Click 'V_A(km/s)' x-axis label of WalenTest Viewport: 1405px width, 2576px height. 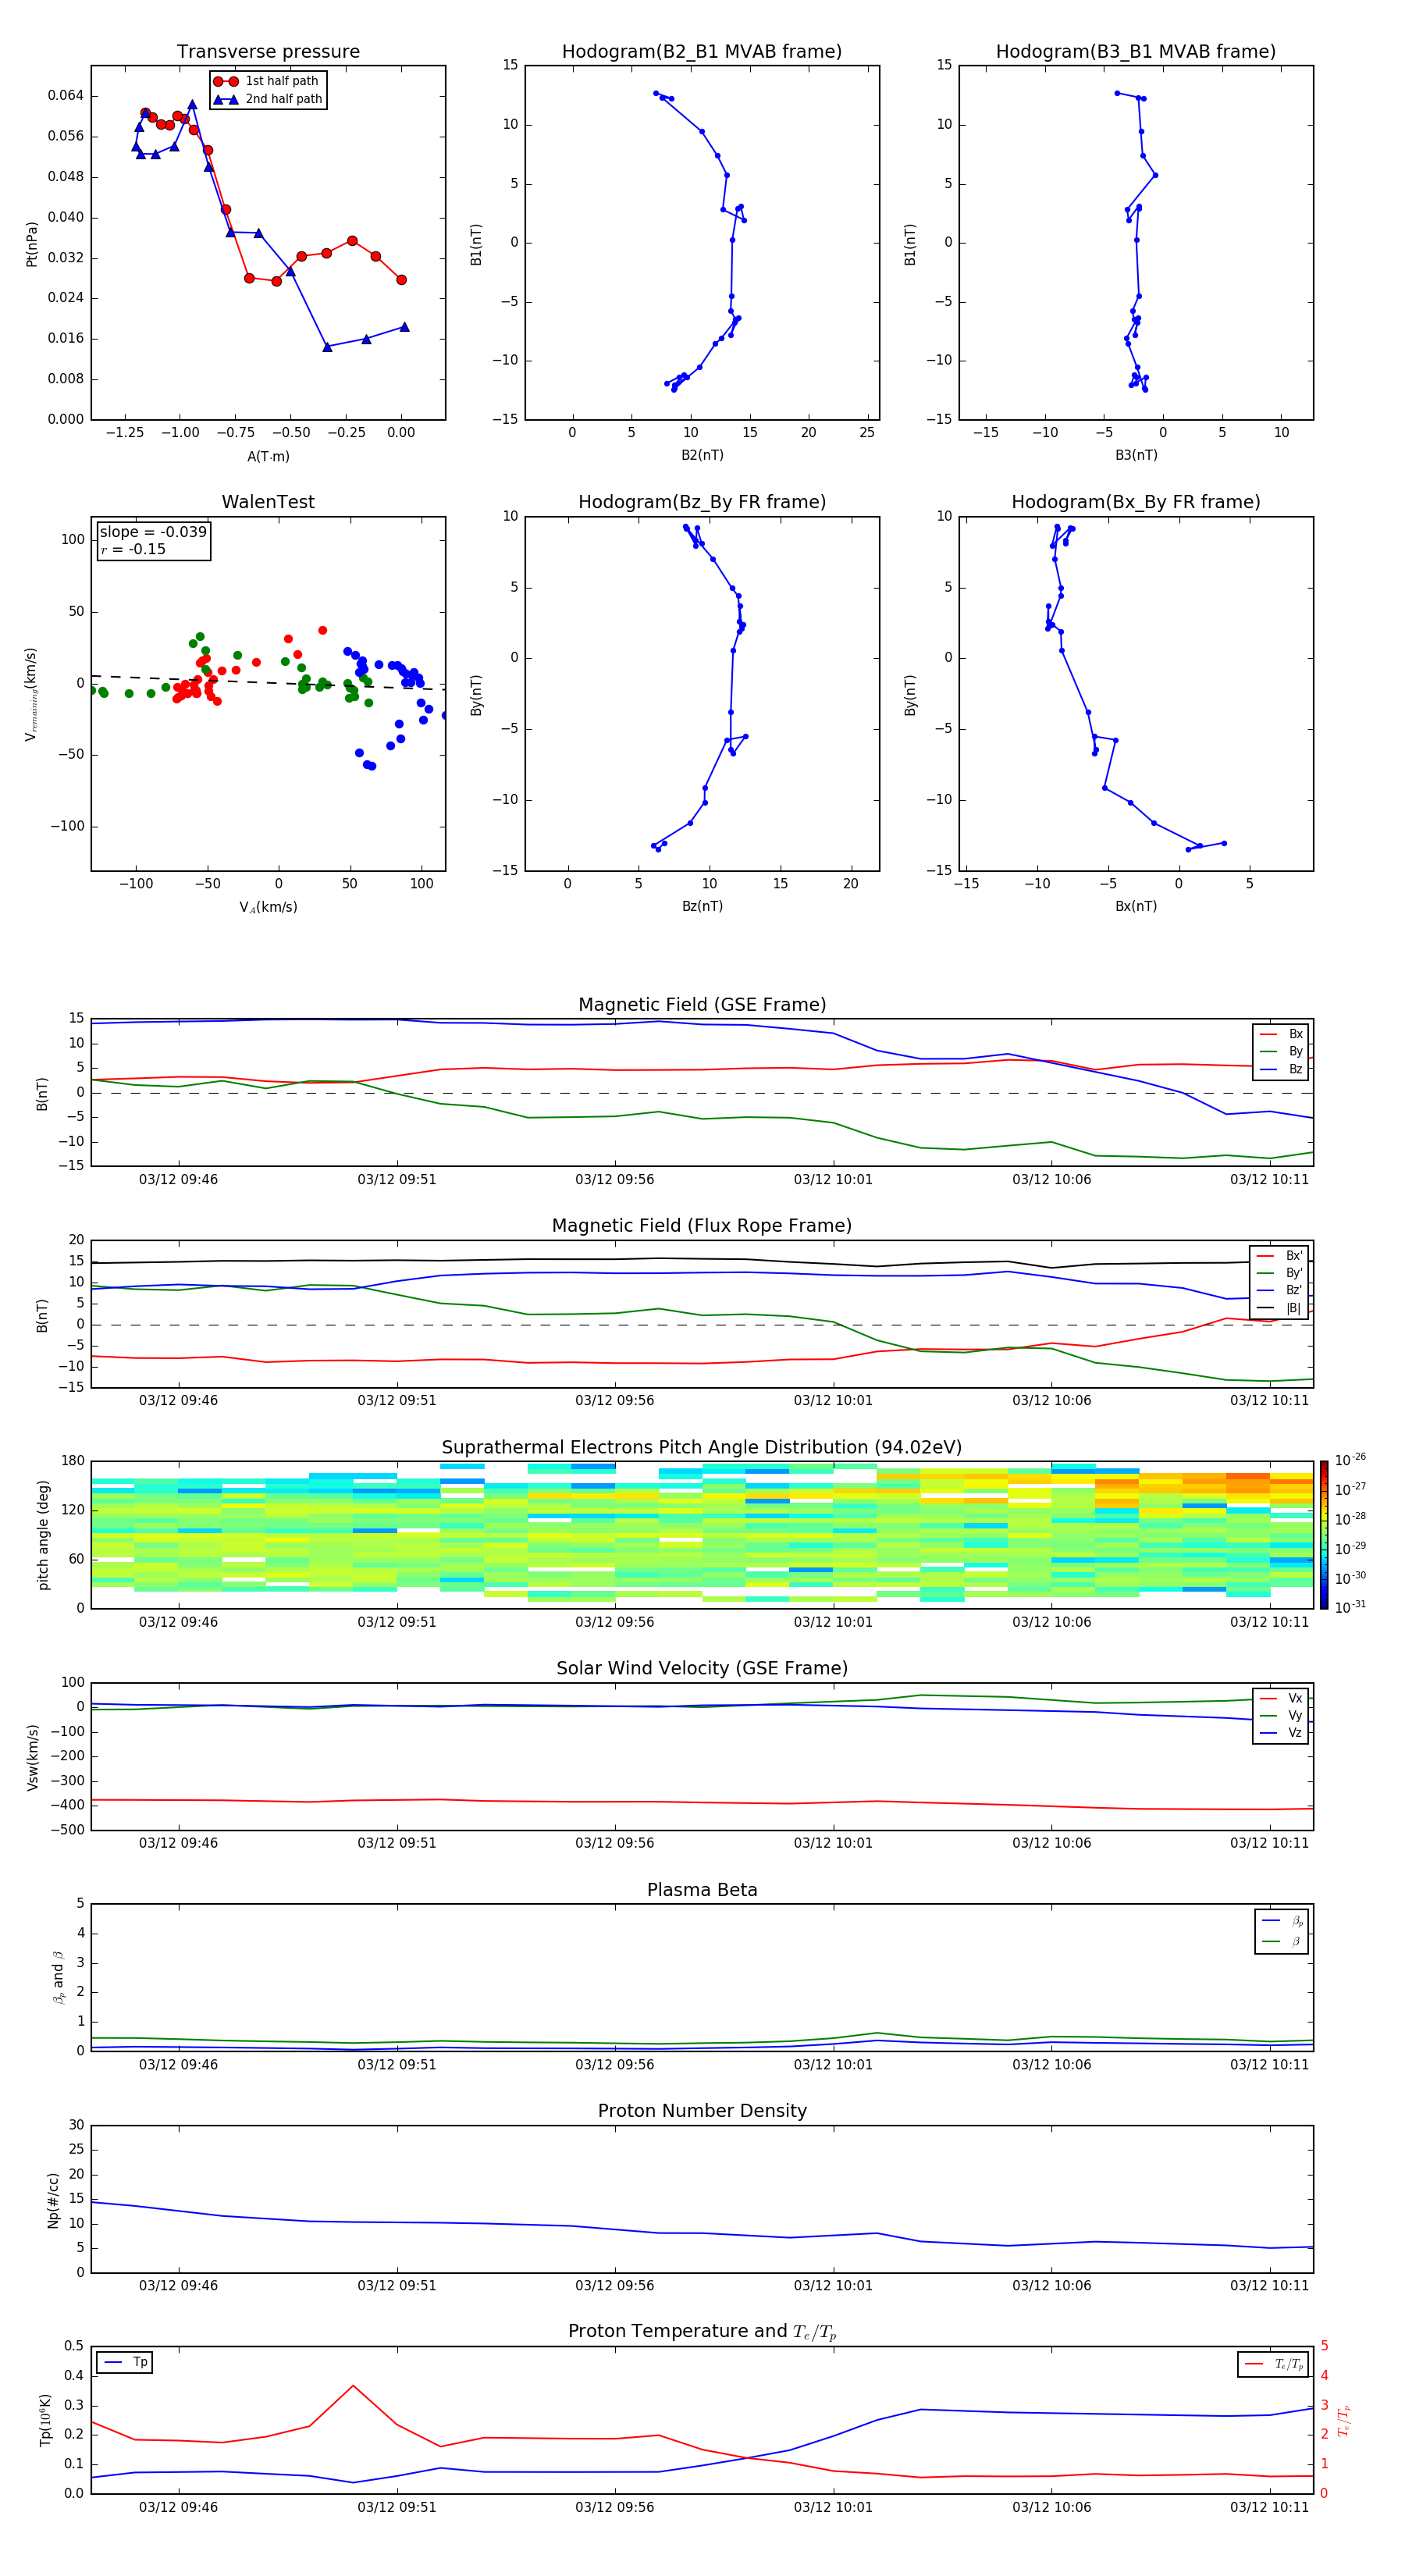[x=268, y=907]
